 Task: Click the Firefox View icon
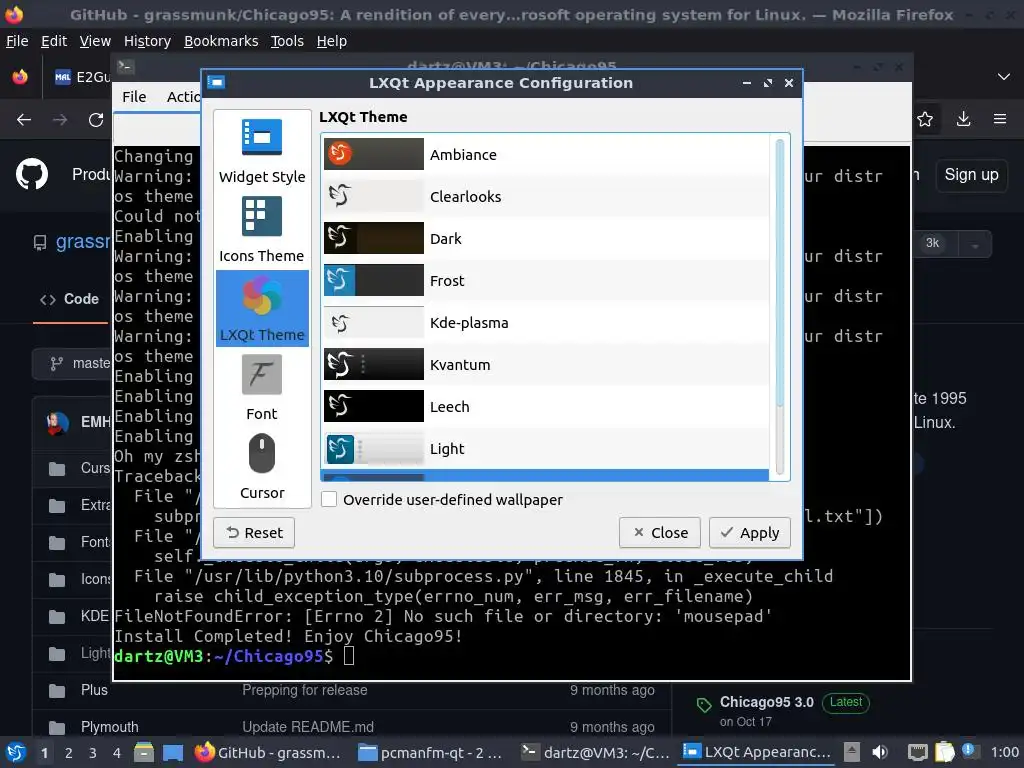[x=20, y=76]
